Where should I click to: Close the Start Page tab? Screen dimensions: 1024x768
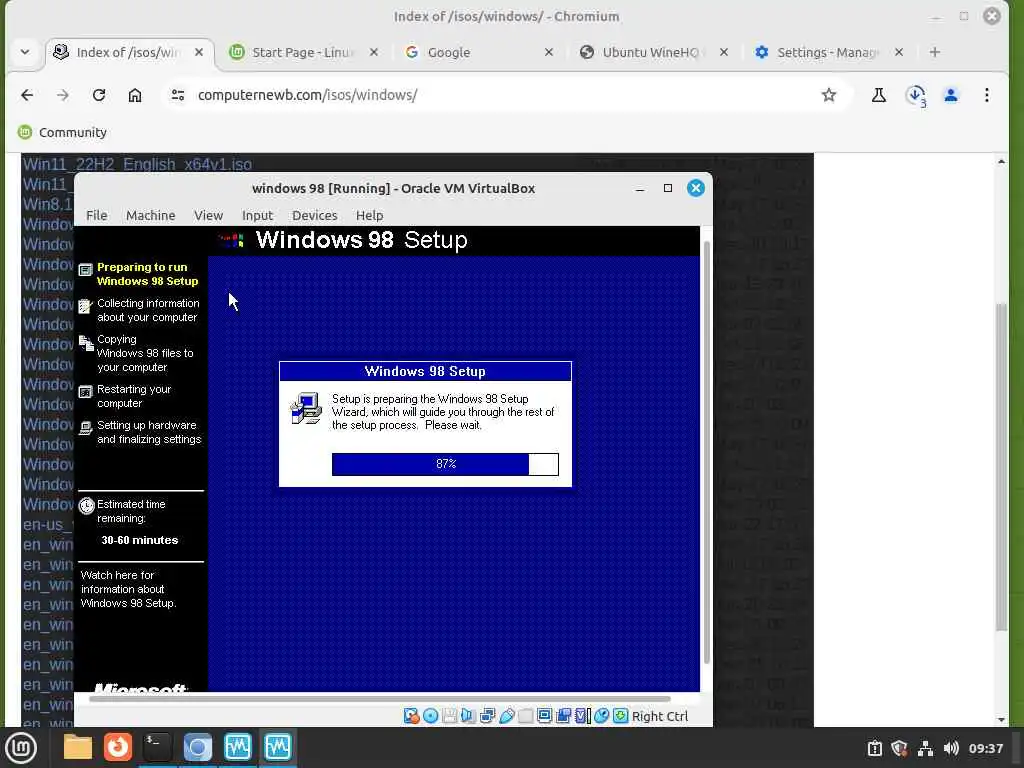(x=374, y=52)
